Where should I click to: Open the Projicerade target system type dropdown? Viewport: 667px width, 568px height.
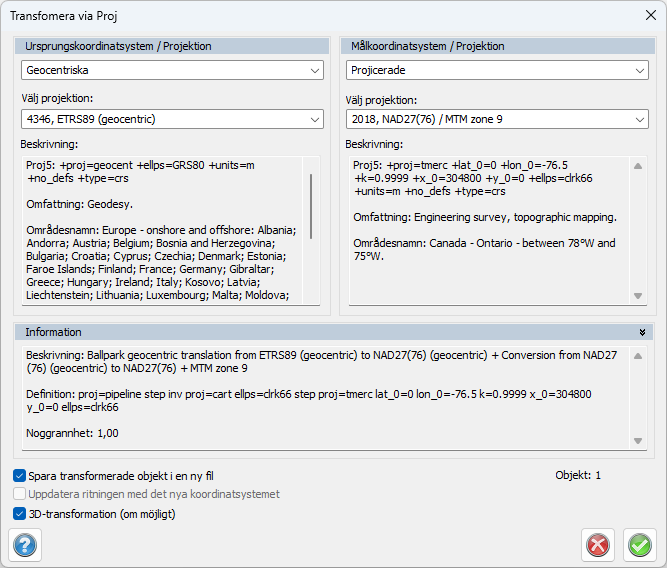497,70
